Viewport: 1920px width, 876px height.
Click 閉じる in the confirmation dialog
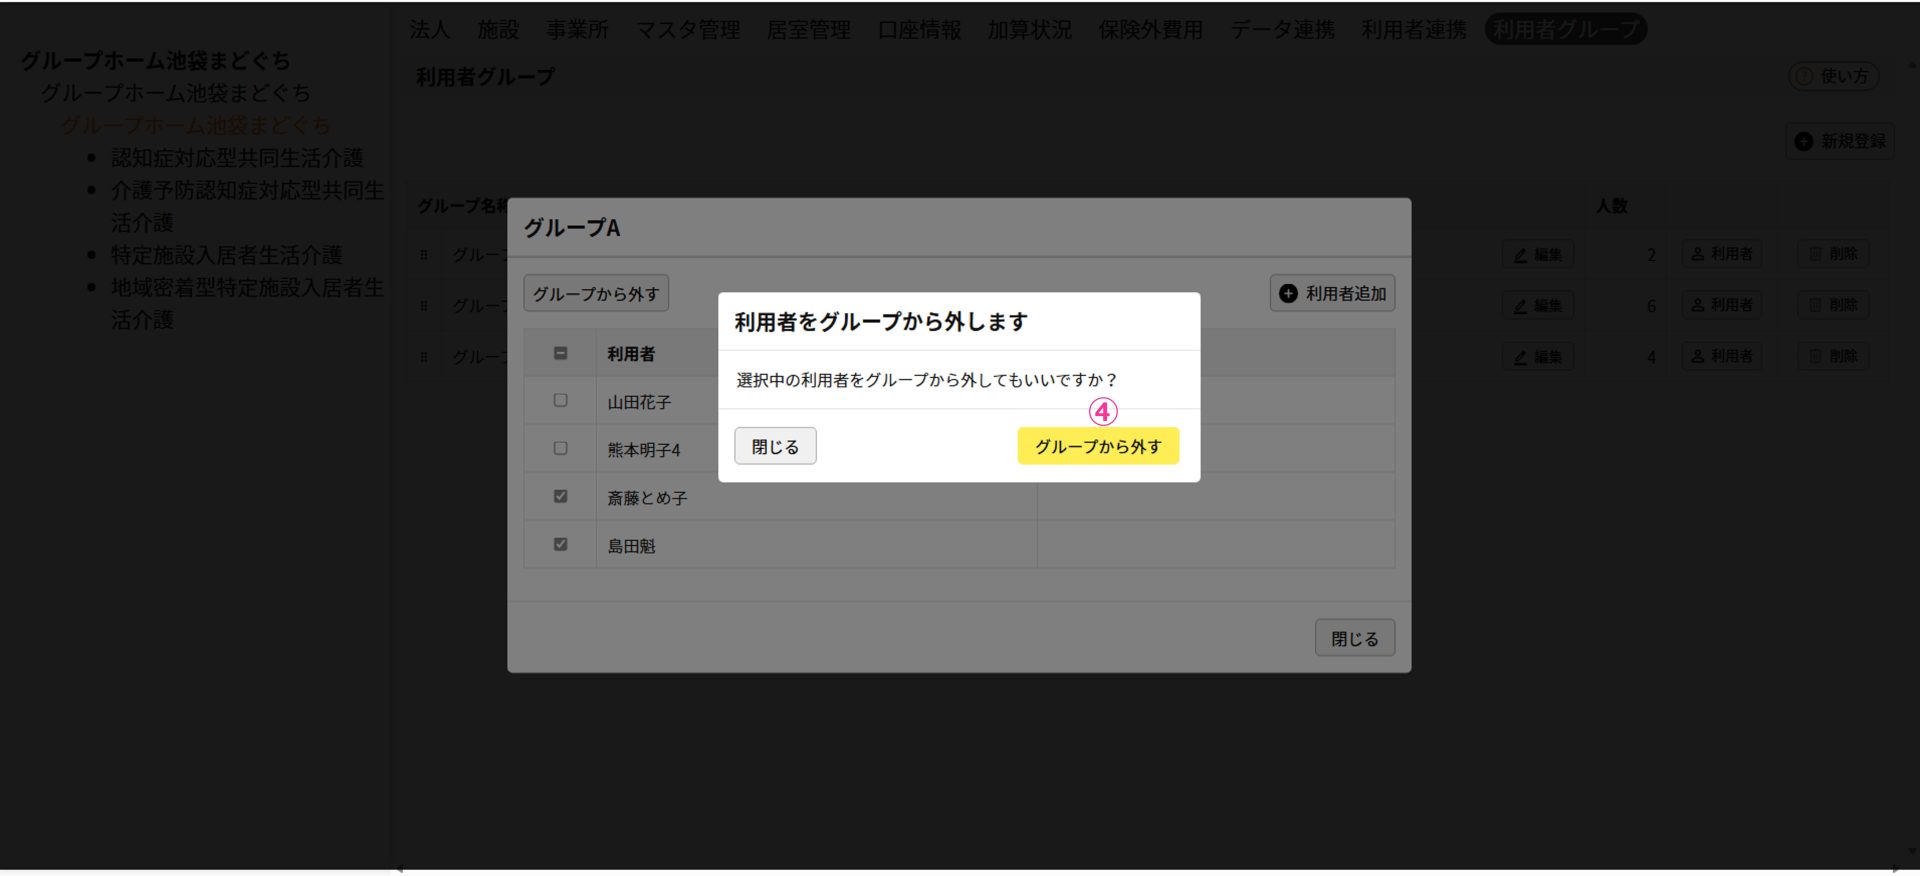775,446
